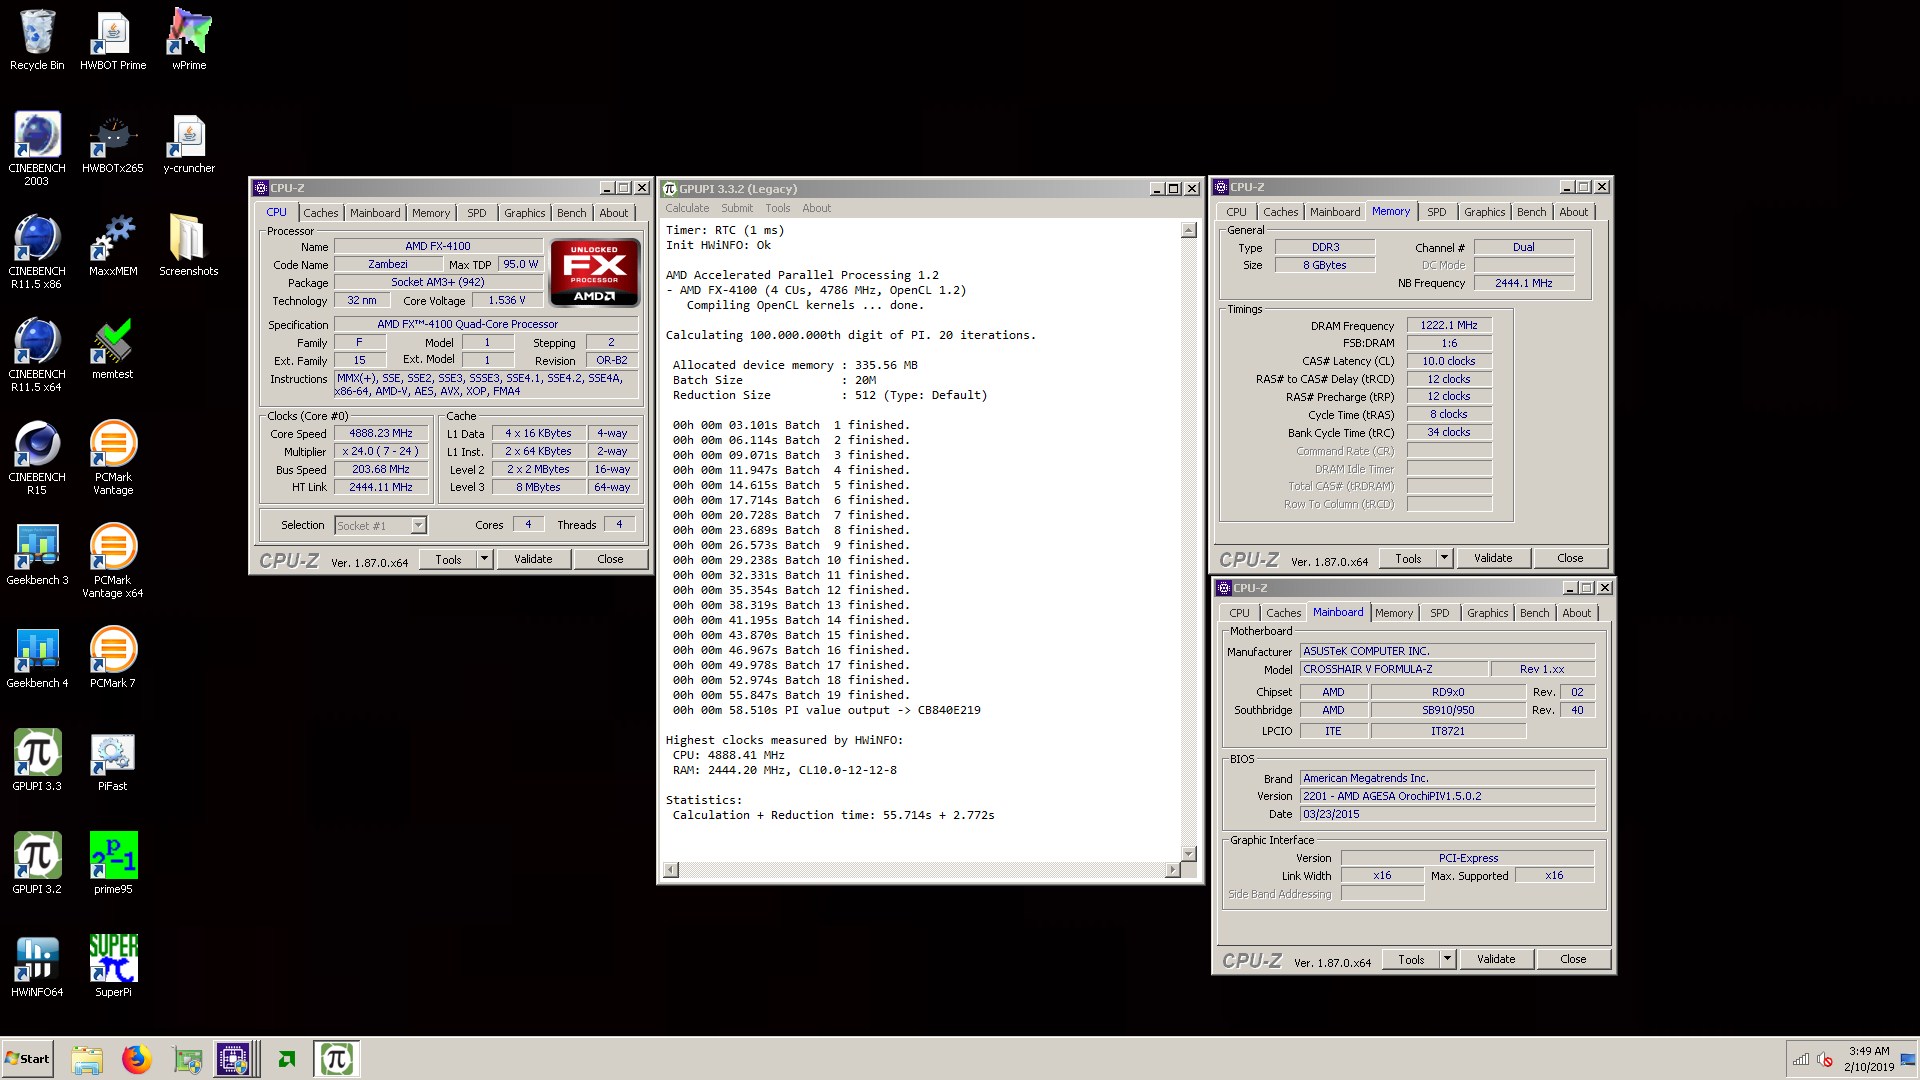Click the GPUPI taskbar button
The height and width of the screenshot is (1080, 1920).
coord(336,1059)
